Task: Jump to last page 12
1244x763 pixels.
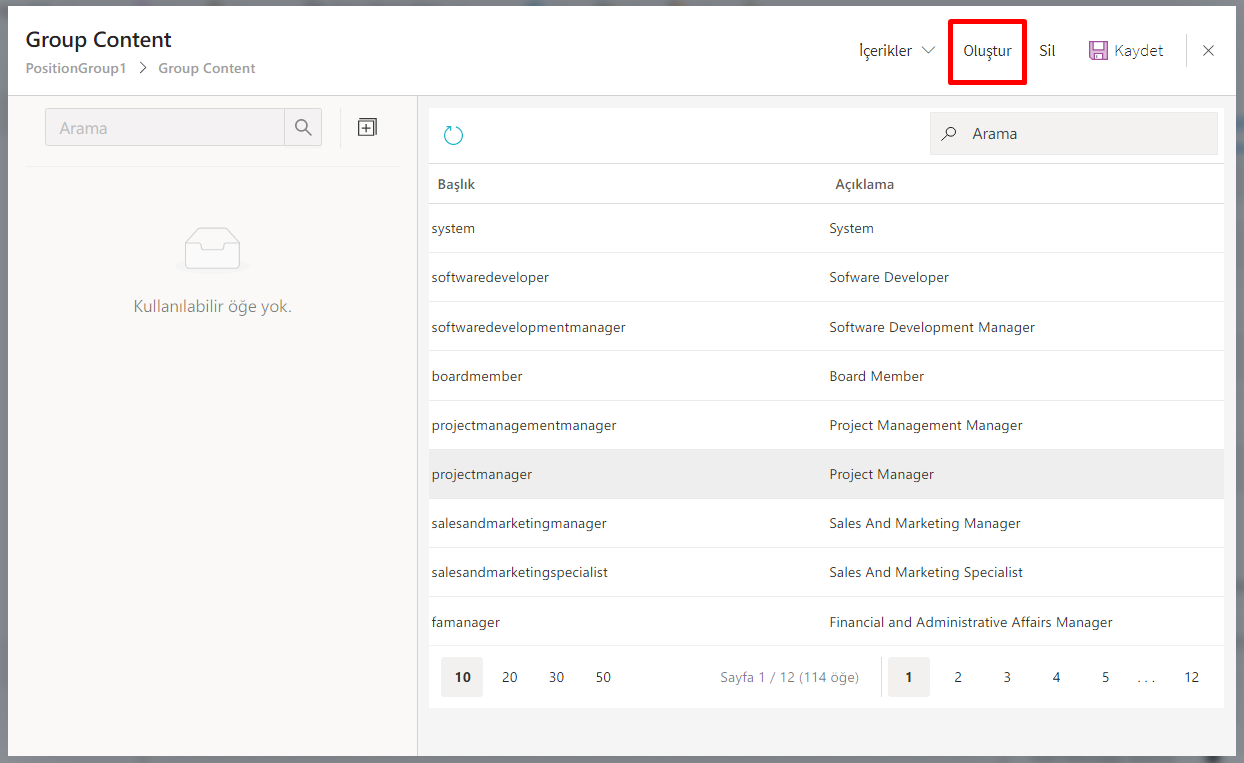Action: point(1191,678)
